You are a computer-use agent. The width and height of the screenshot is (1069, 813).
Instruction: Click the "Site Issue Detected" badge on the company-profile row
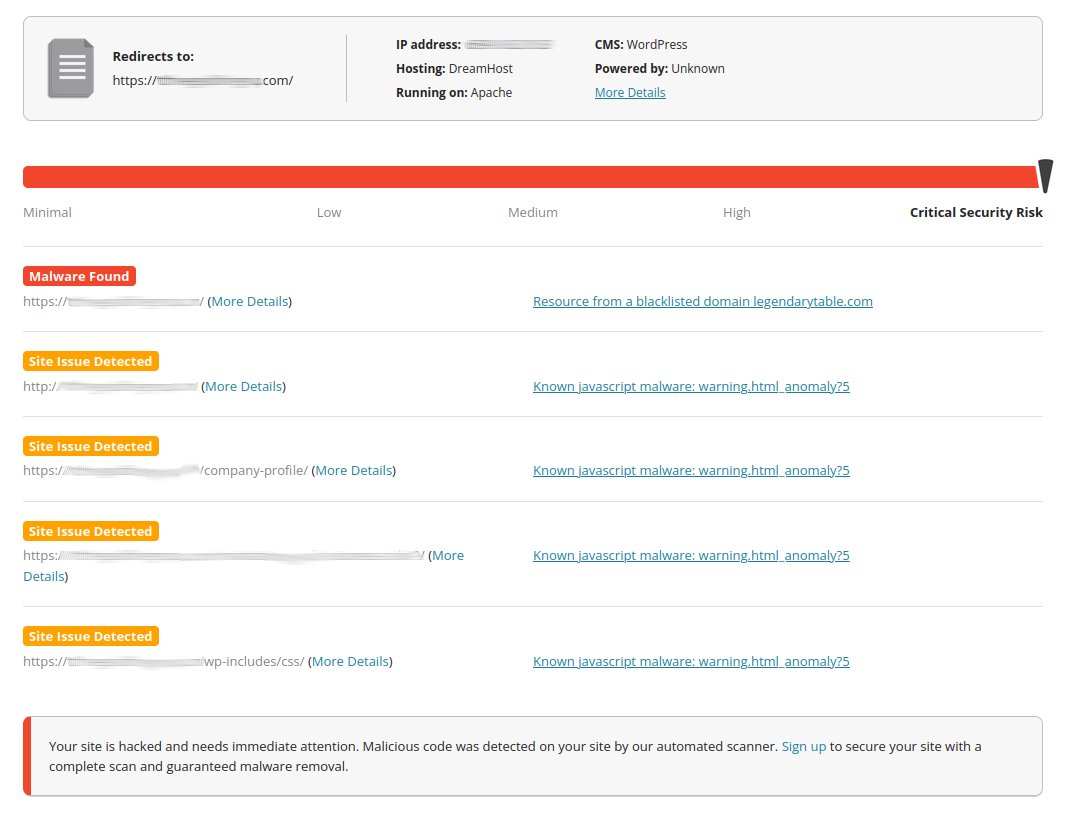coord(90,446)
